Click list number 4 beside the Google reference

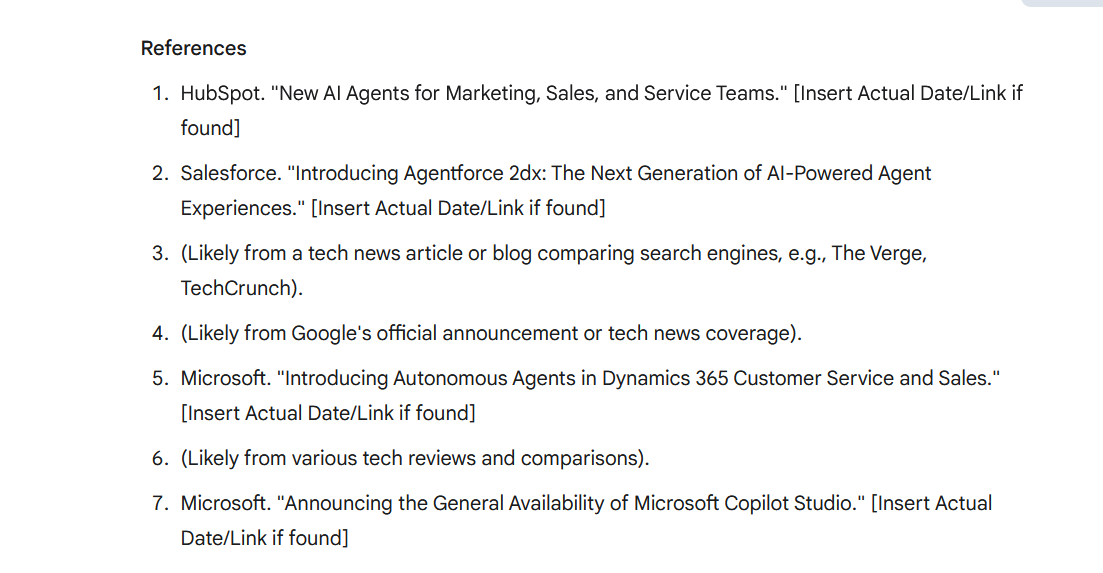[x=160, y=334]
